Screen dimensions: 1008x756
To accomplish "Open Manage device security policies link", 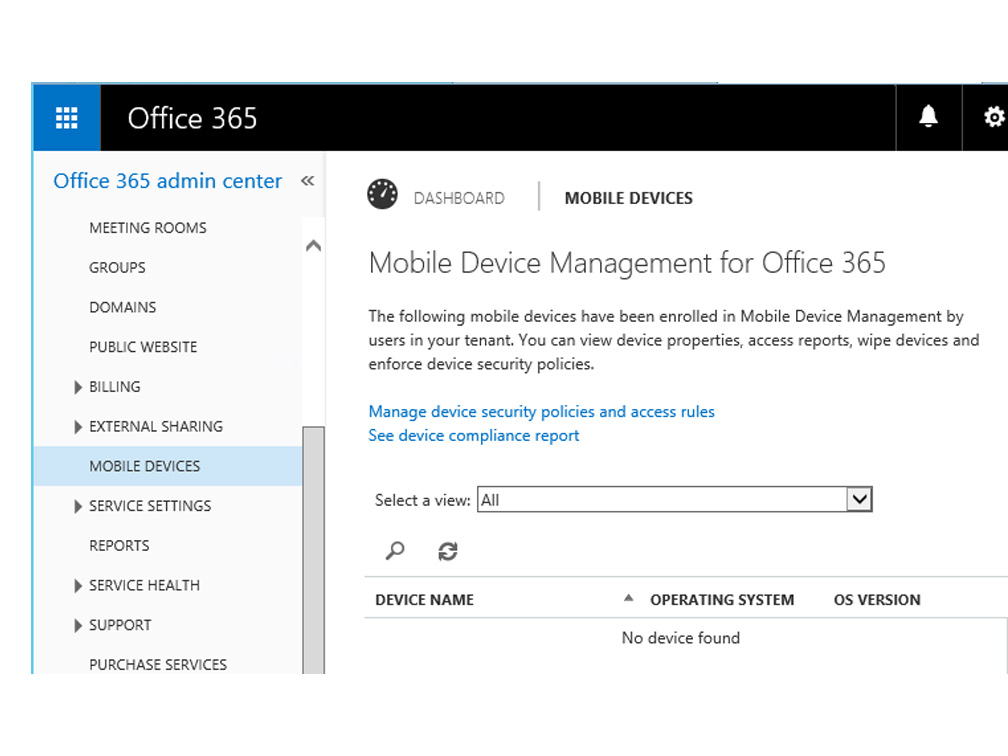I will coord(541,412).
